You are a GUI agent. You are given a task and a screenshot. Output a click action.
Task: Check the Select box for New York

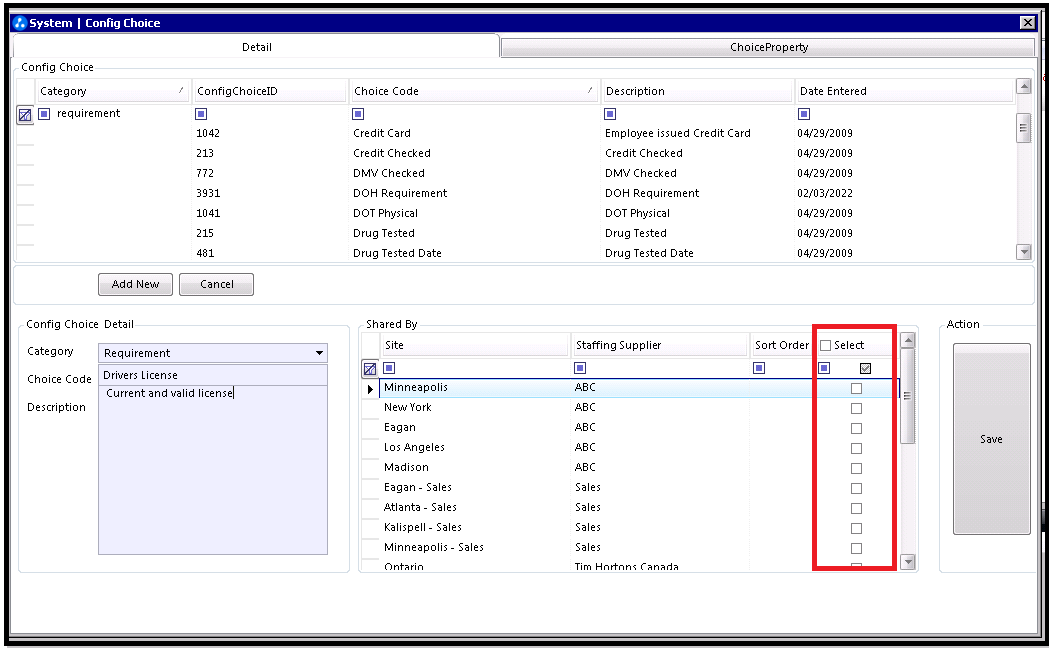857,409
